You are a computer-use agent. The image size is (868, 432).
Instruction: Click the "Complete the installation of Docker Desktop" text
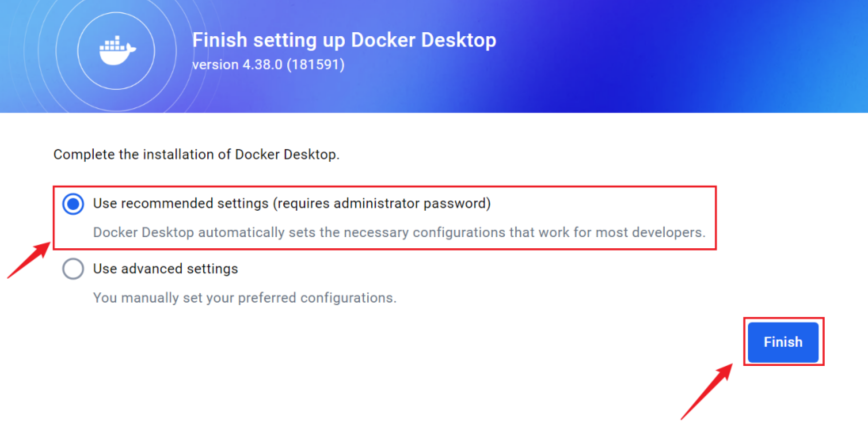coord(196,154)
